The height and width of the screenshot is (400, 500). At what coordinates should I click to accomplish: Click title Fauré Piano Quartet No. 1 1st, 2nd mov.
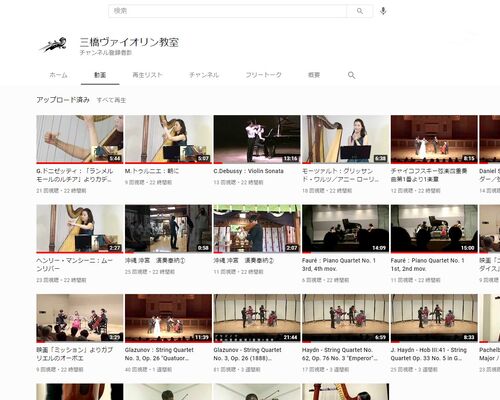coord(428,264)
